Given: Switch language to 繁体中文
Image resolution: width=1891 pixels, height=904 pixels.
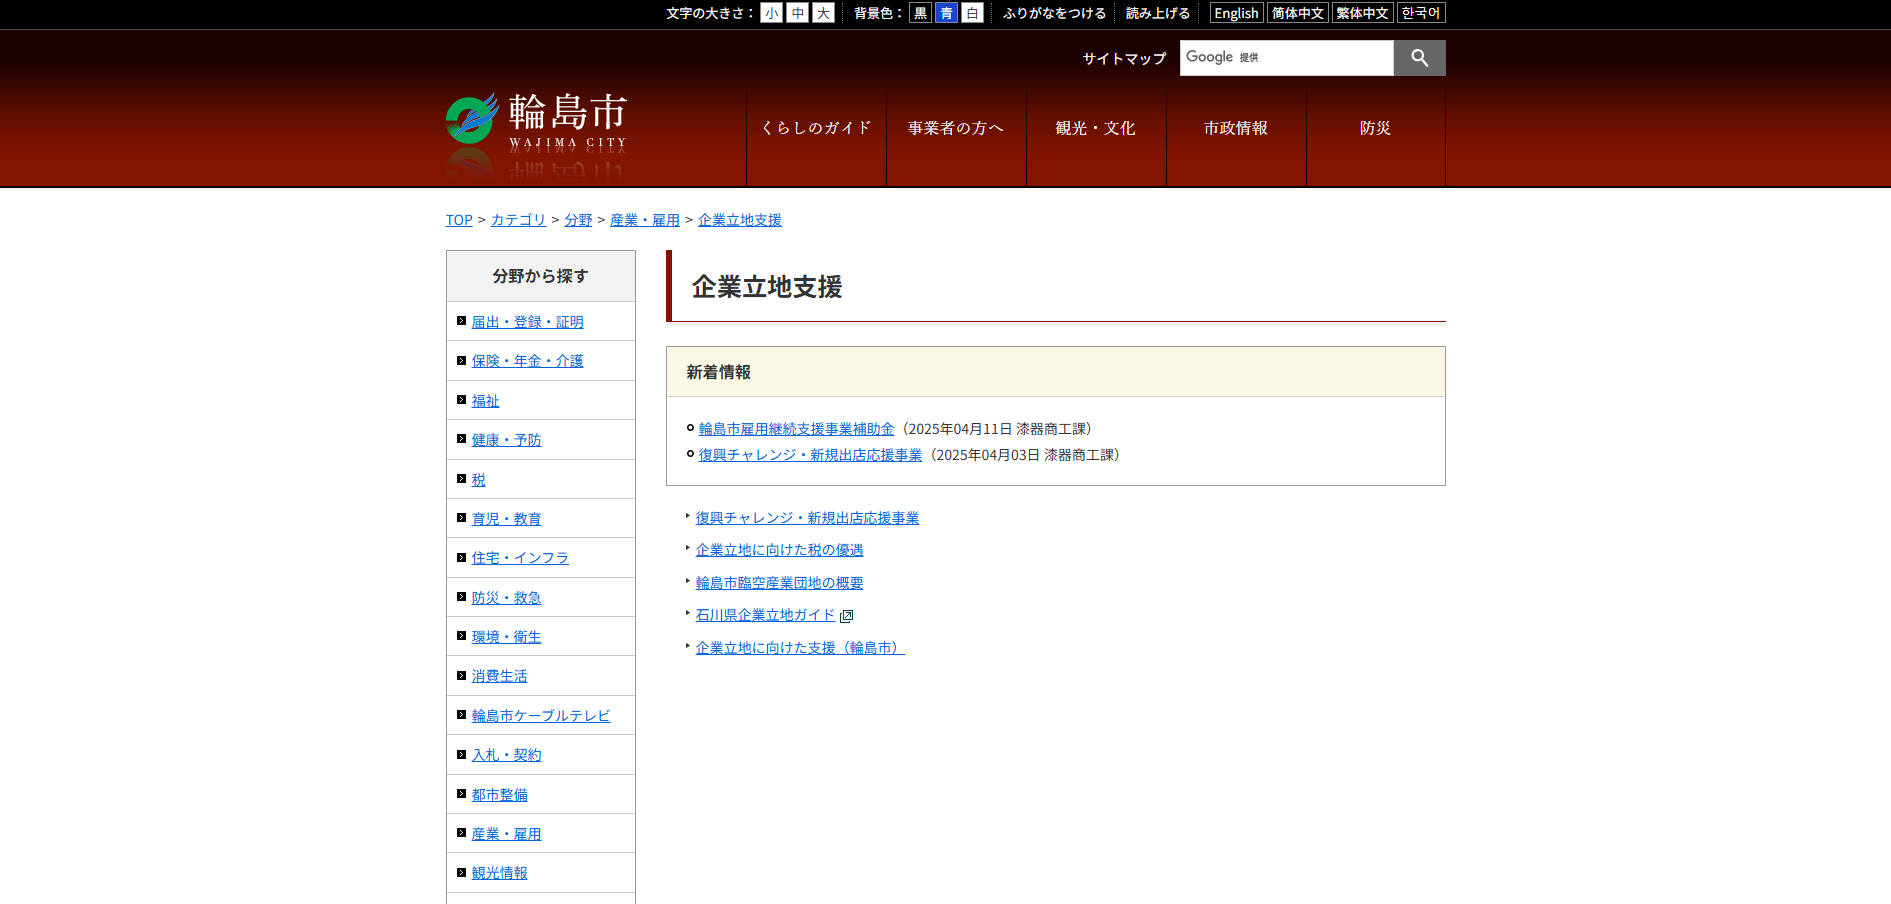Looking at the screenshot, I should click(1362, 13).
